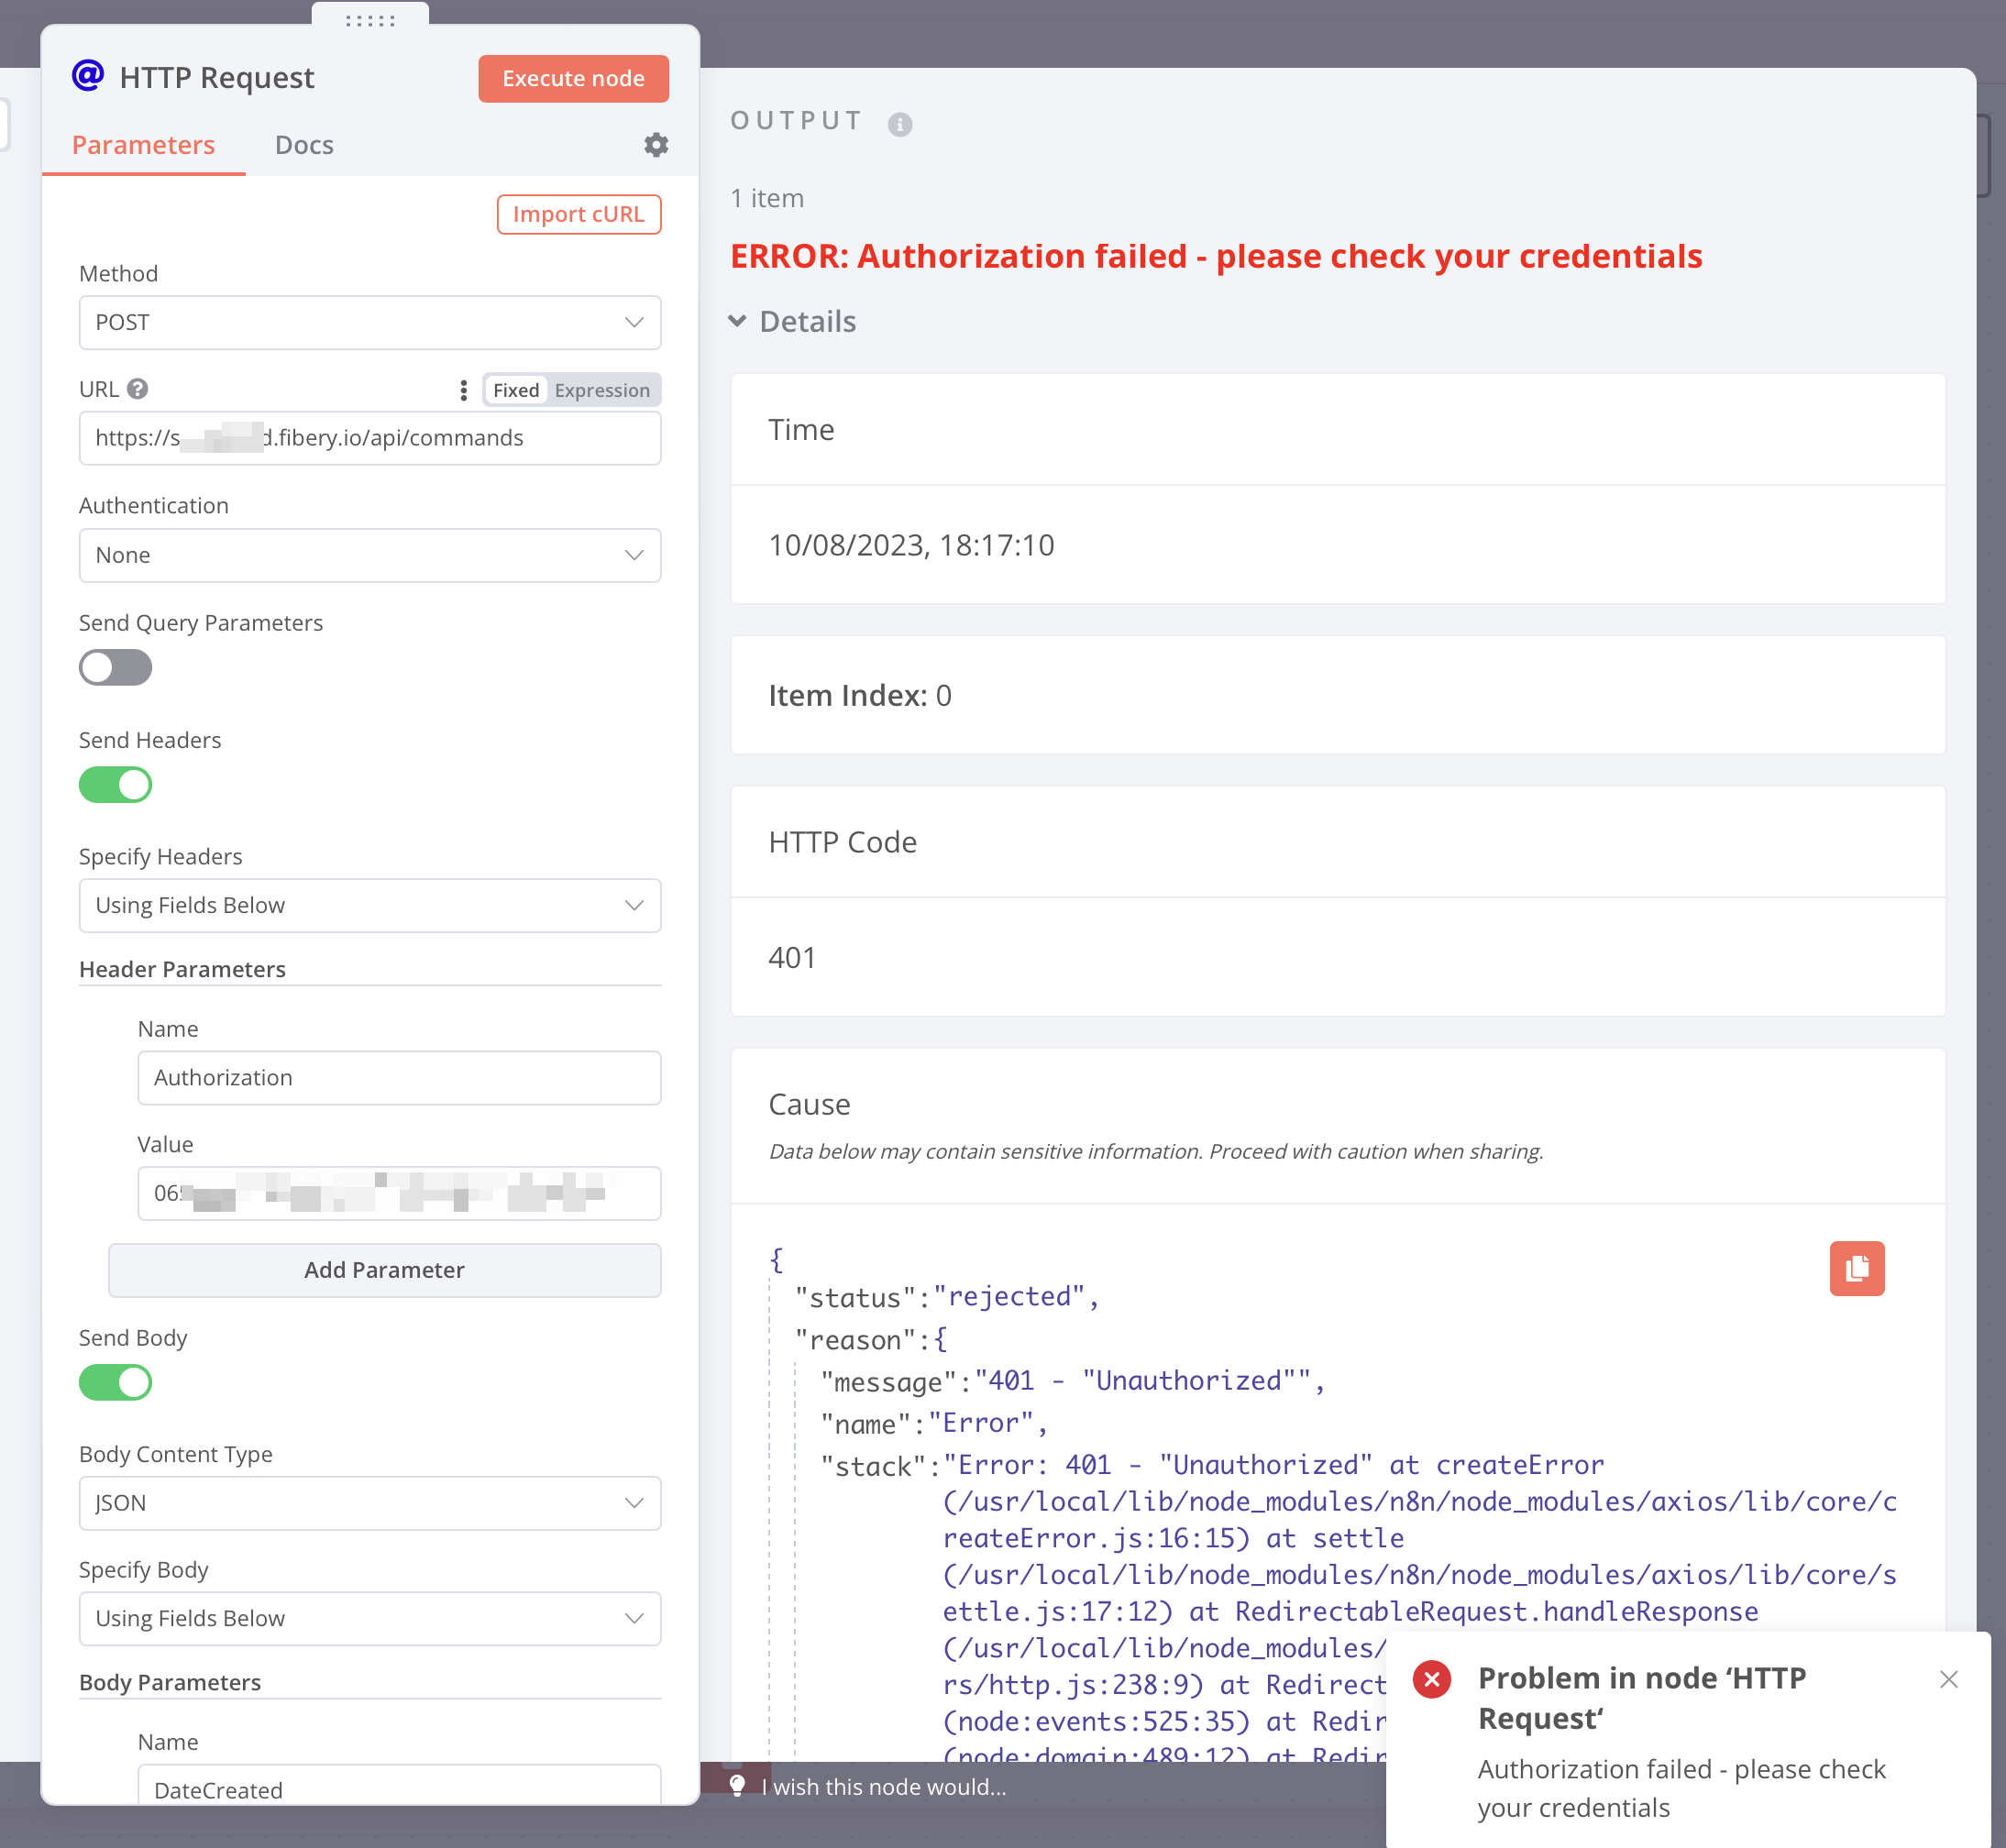
Task: Dismiss the error notification toast
Action: pos(1948,1679)
